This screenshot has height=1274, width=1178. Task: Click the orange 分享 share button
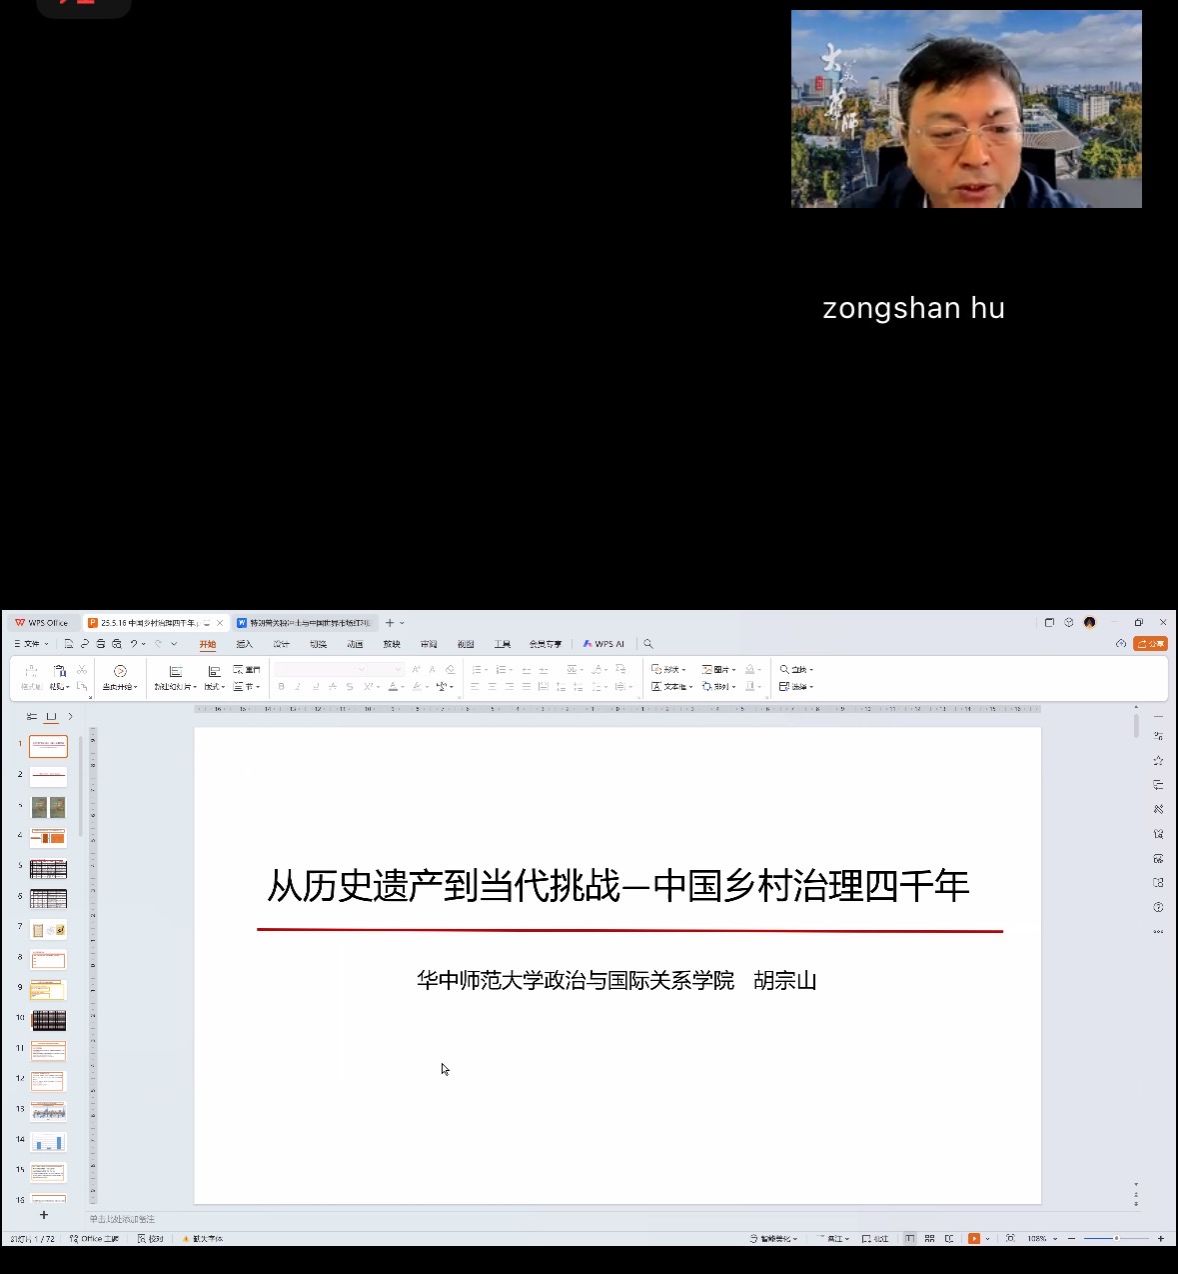click(x=1150, y=644)
